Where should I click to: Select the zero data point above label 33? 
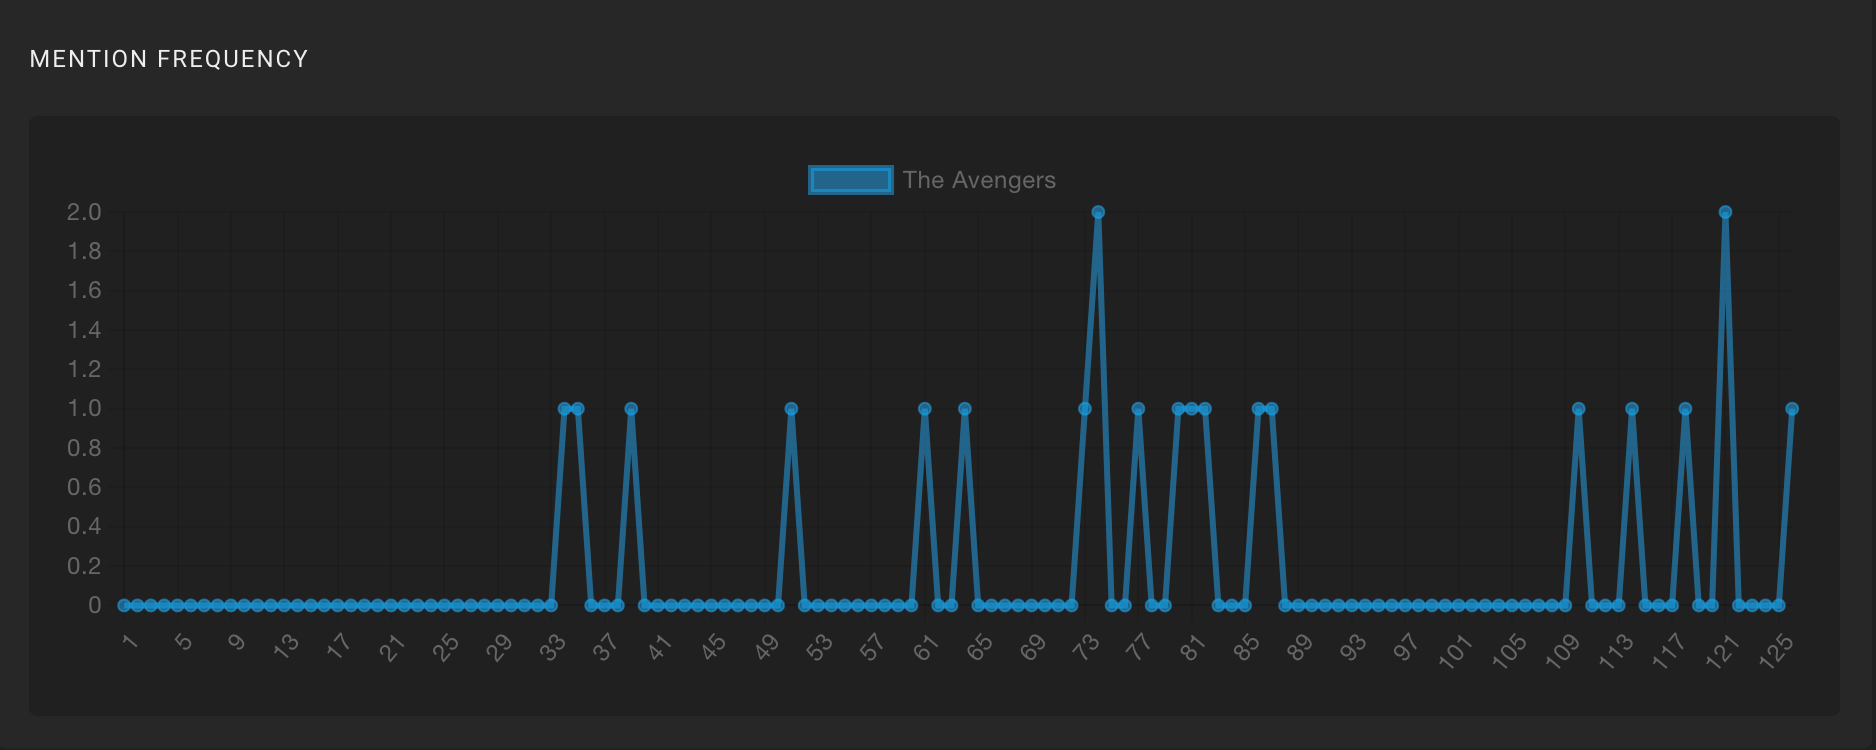coord(551,605)
